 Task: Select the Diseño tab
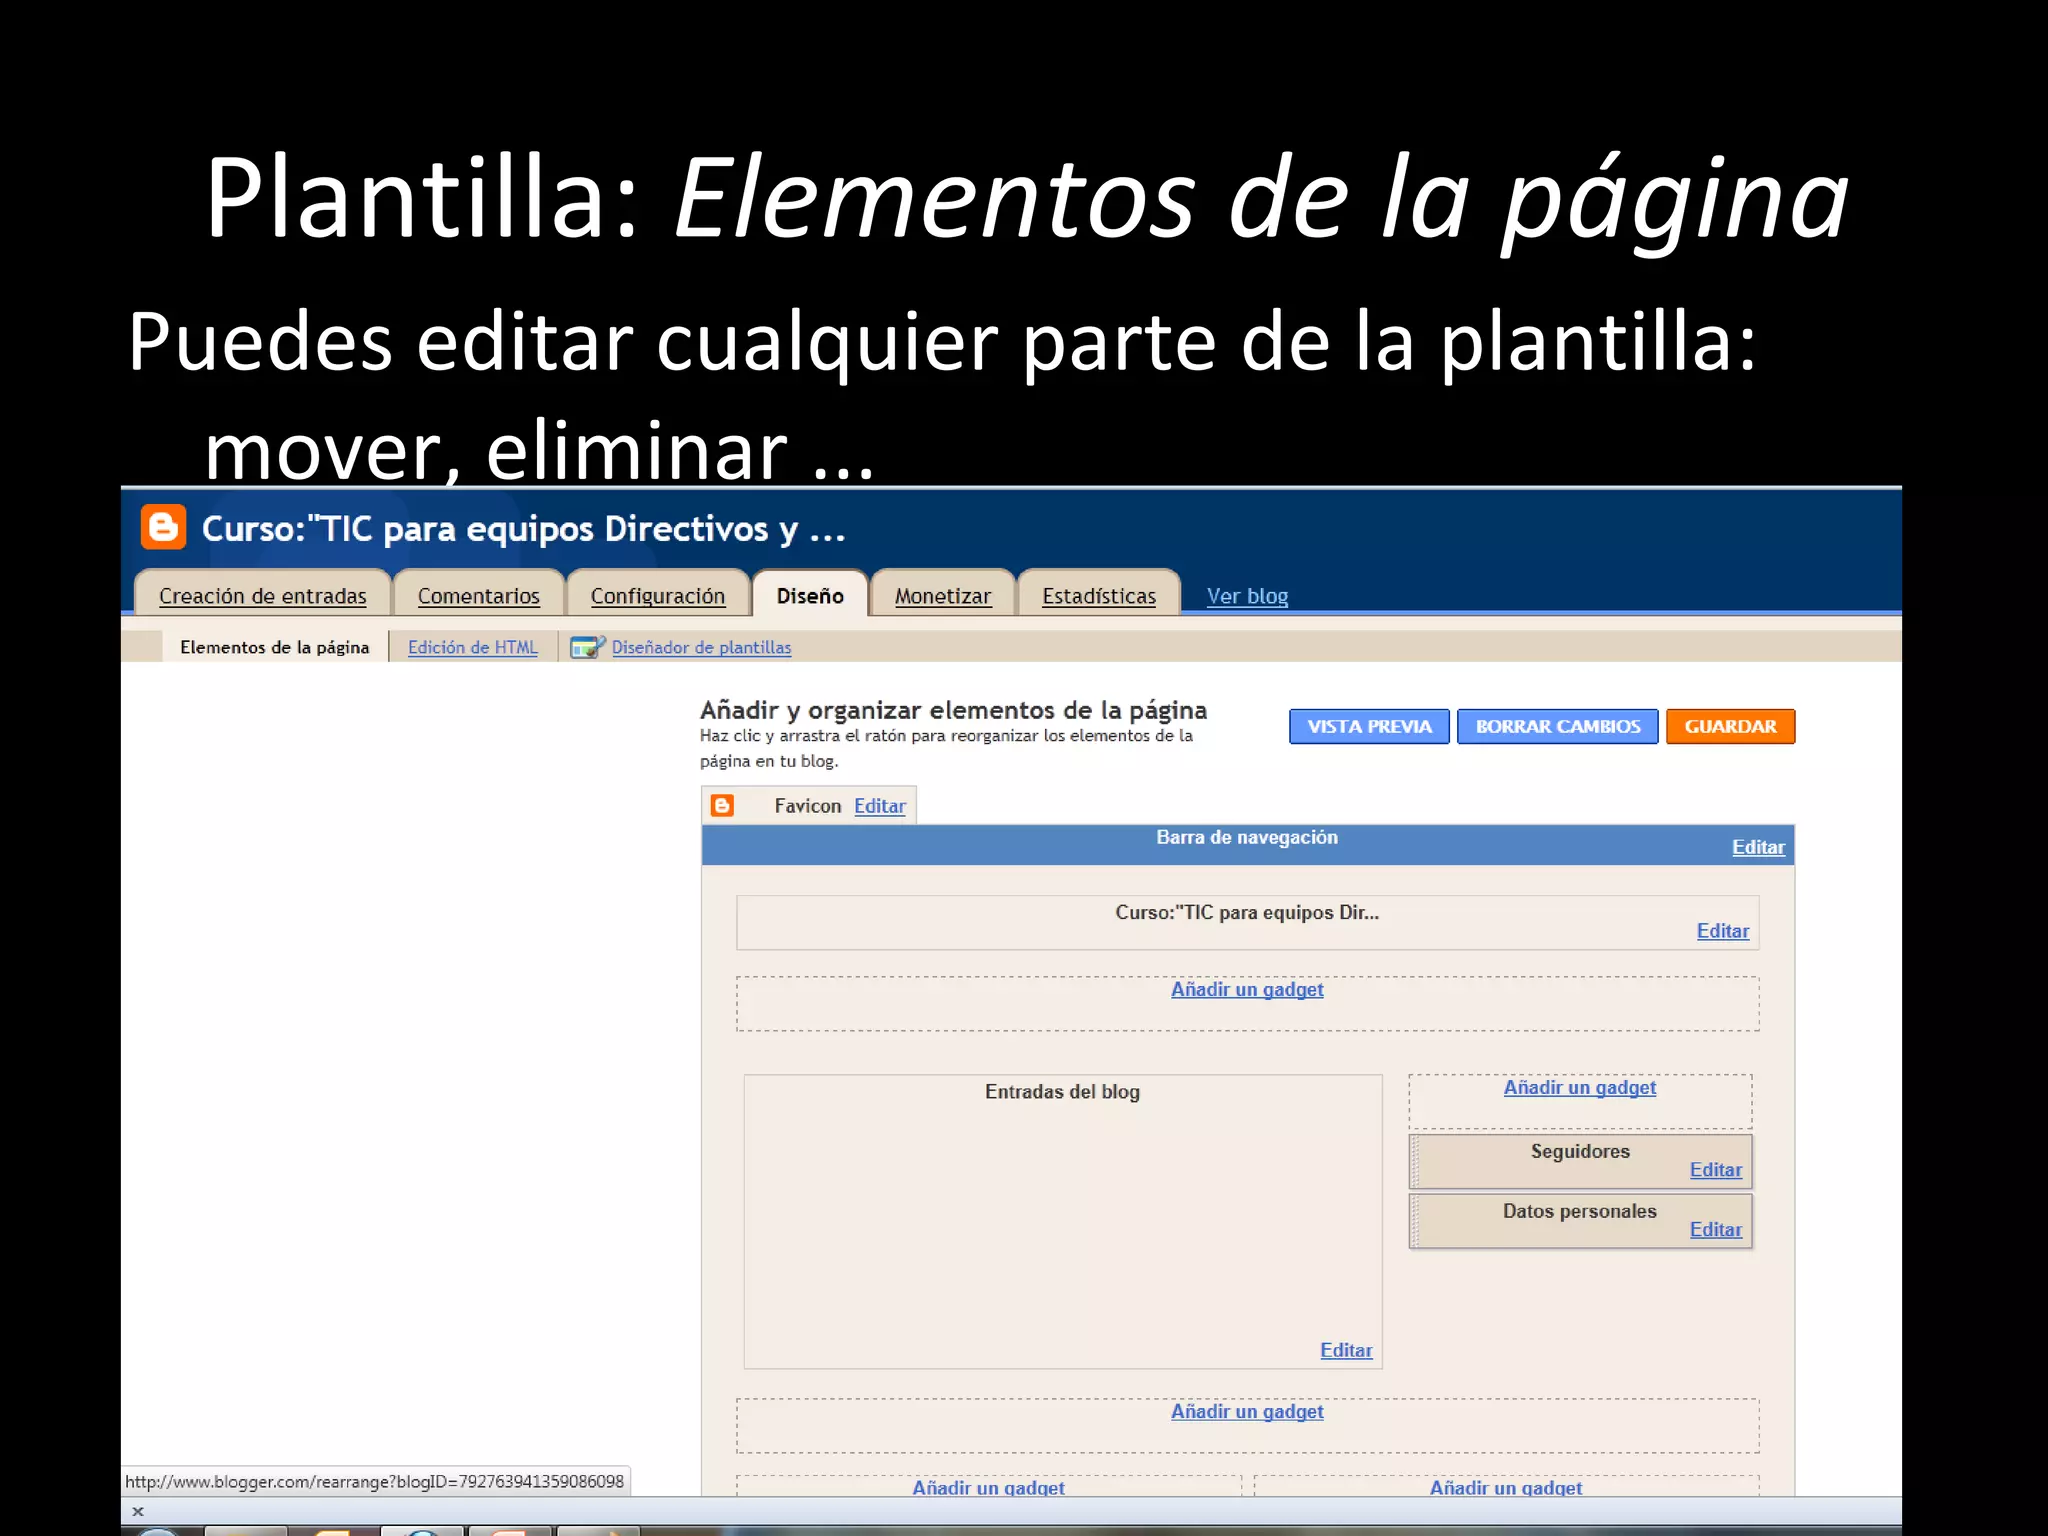(x=810, y=595)
